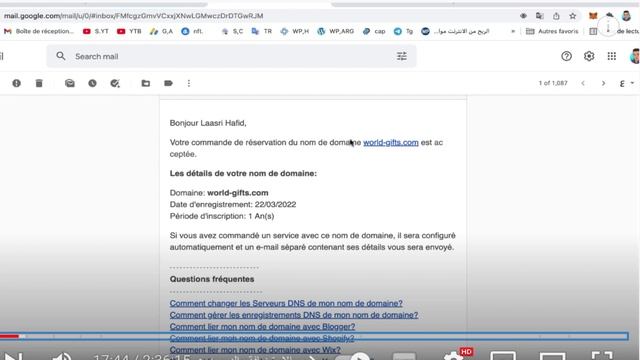Screen dimensions: 640x360
Task: Open the WP_ARG bookmark
Action: coord(336,31)
